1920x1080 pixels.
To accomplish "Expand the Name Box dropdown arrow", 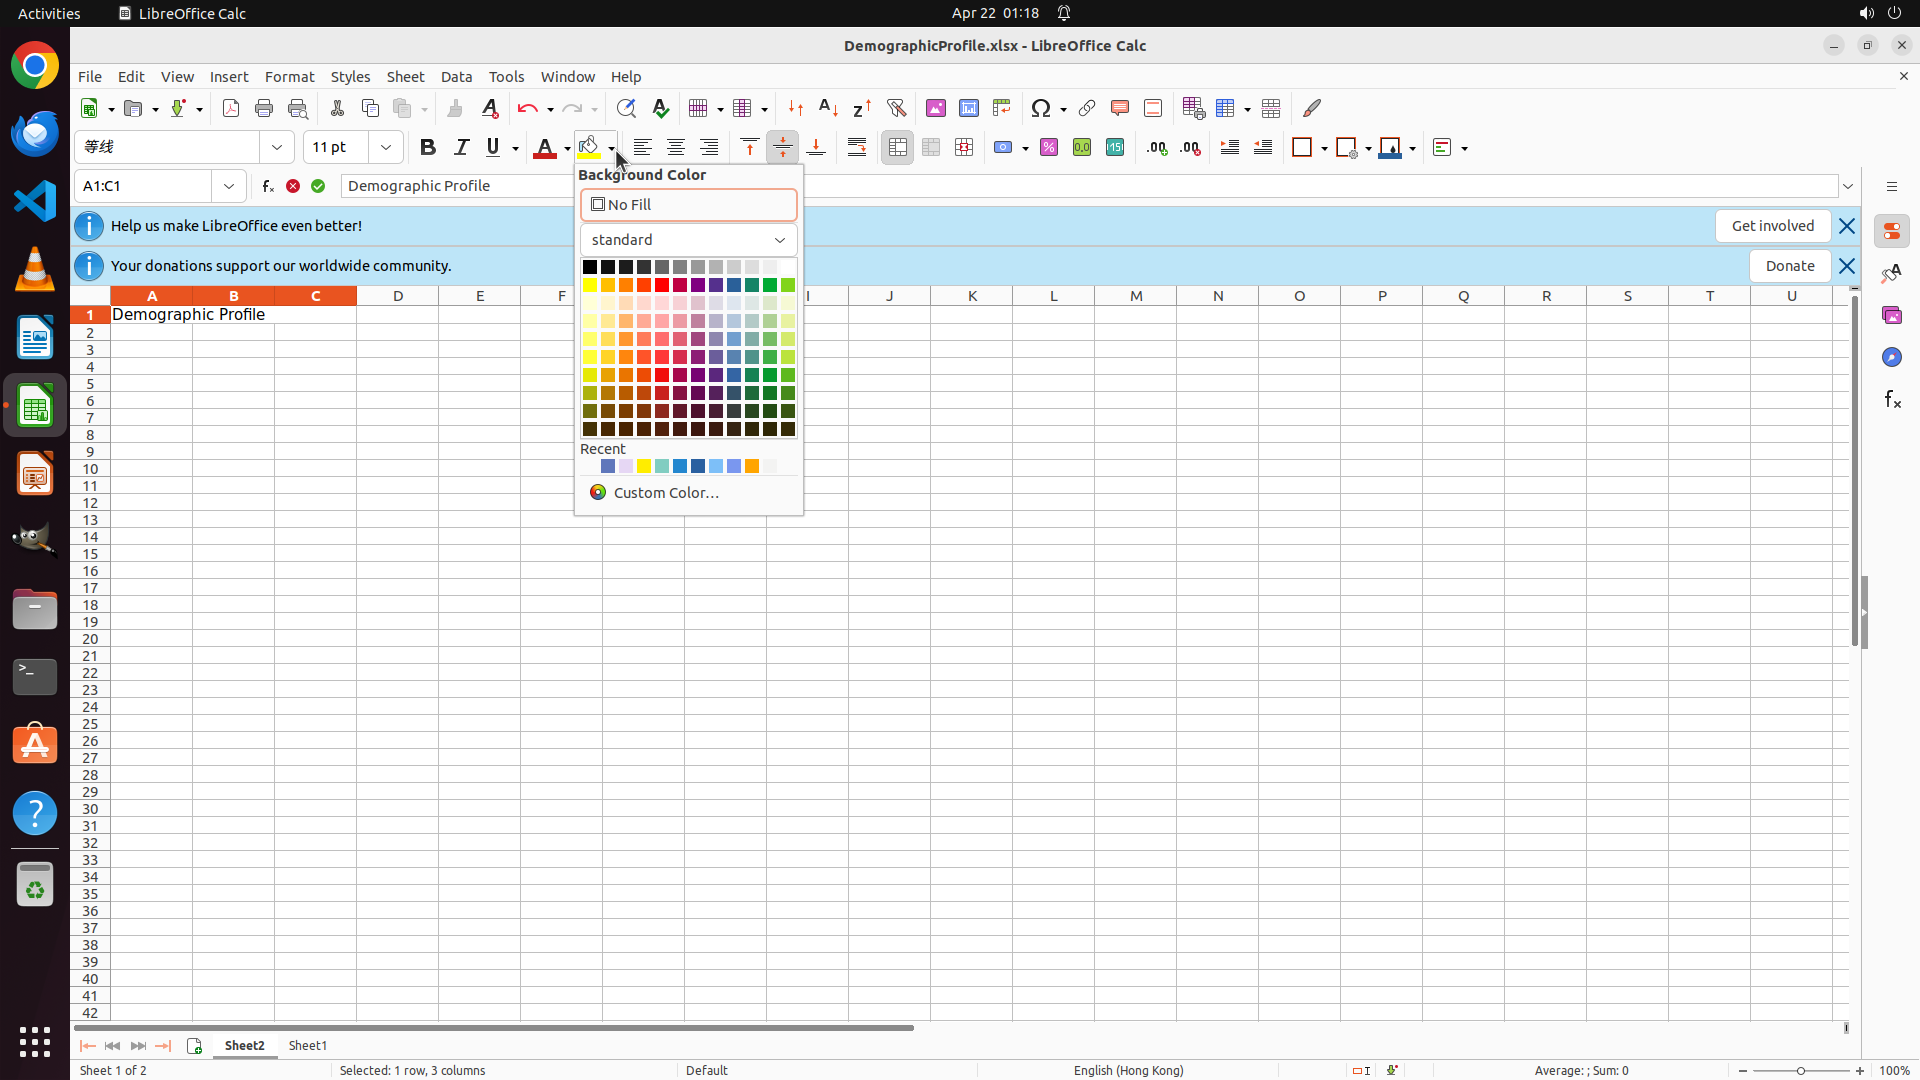I will point(229,186).
